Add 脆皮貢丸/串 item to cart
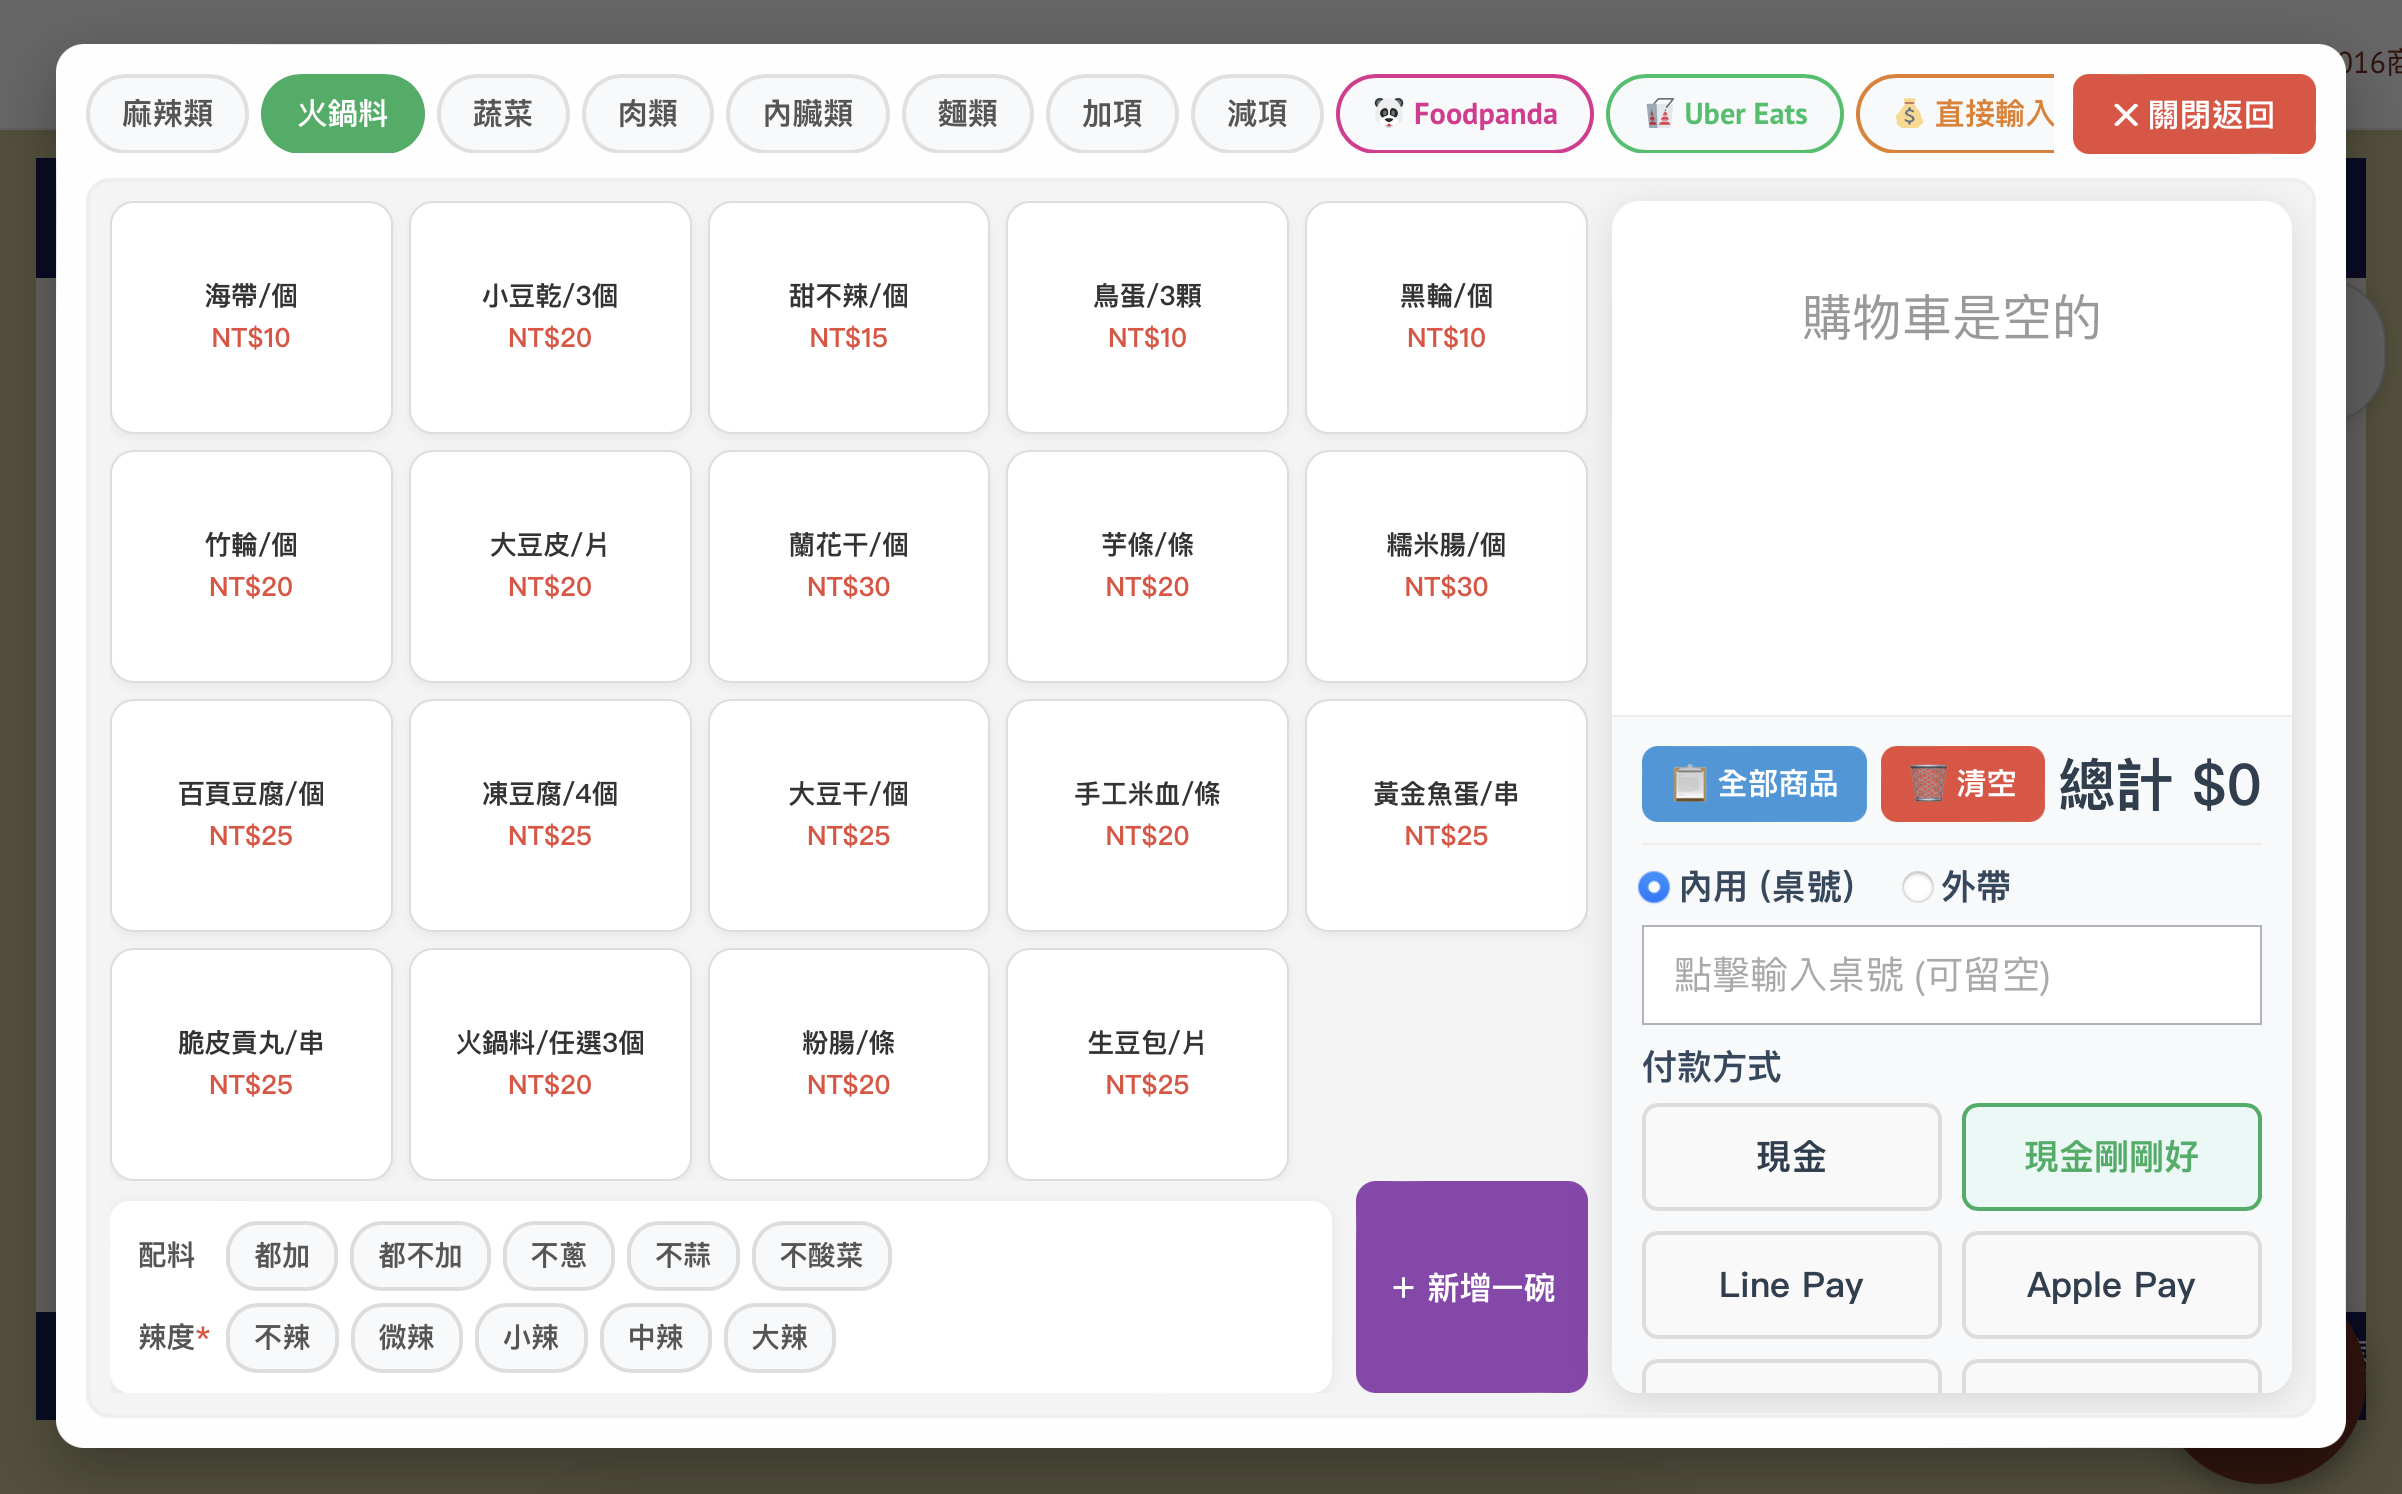 251,1064
